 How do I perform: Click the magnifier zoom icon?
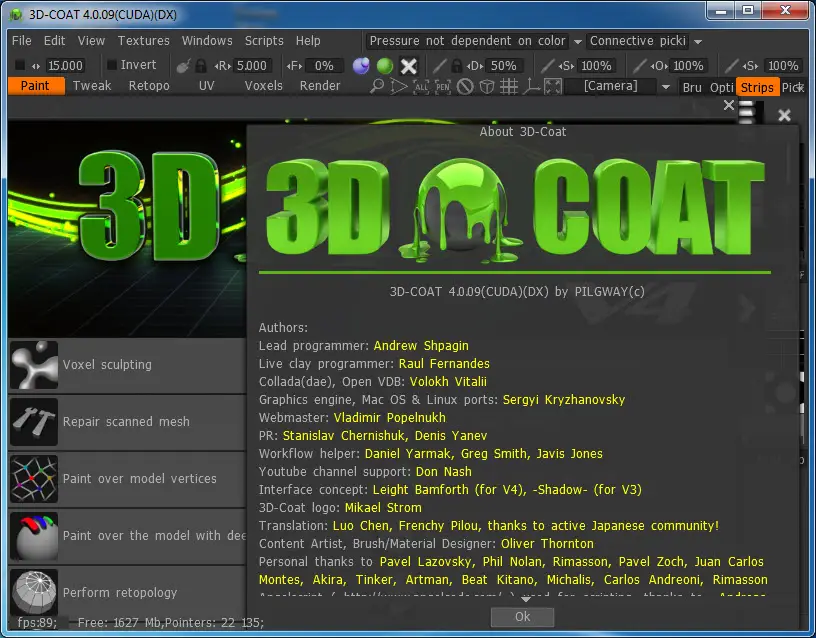tap(377, 86)
